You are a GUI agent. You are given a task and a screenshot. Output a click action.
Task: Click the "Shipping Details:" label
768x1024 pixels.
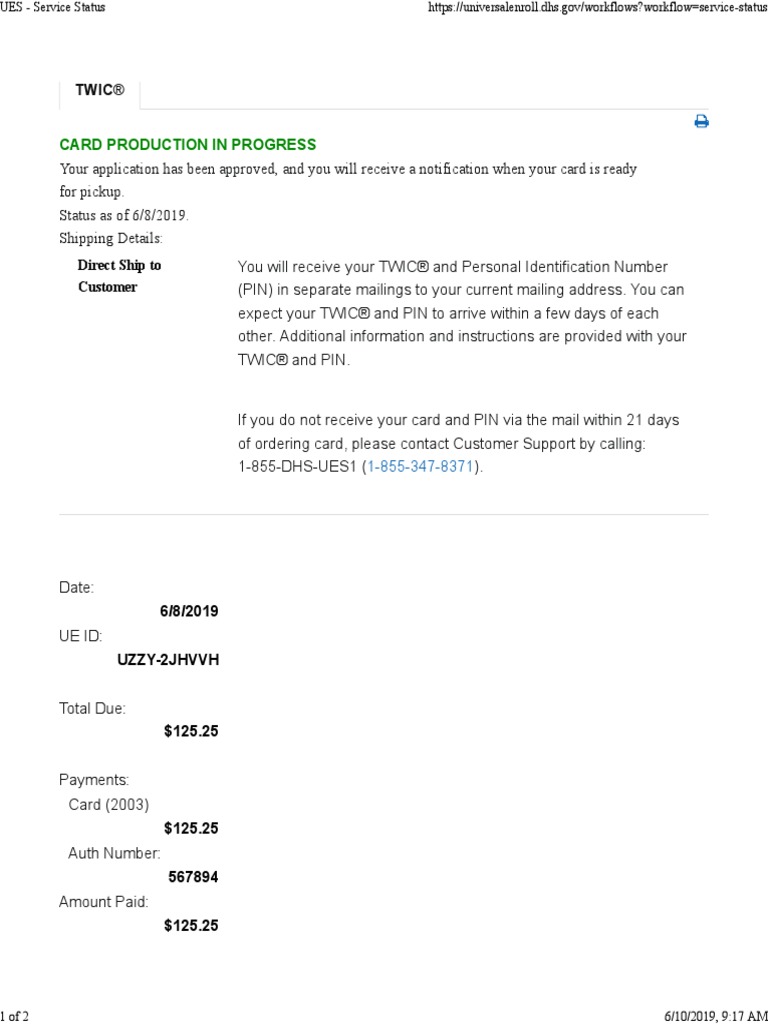[x=110, y=238]
